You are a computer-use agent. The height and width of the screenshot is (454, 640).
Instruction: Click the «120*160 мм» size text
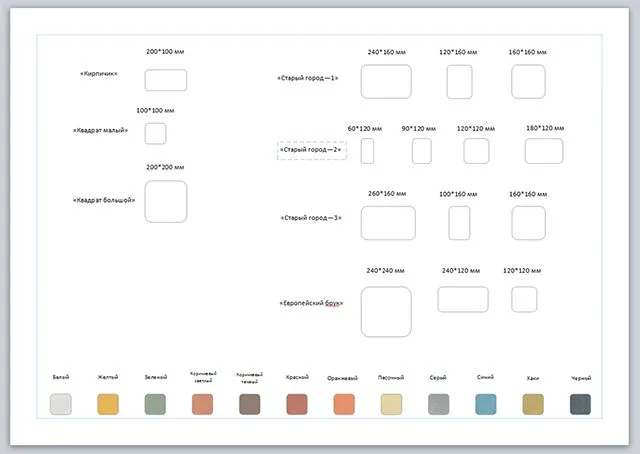click(x=458, y=52)
